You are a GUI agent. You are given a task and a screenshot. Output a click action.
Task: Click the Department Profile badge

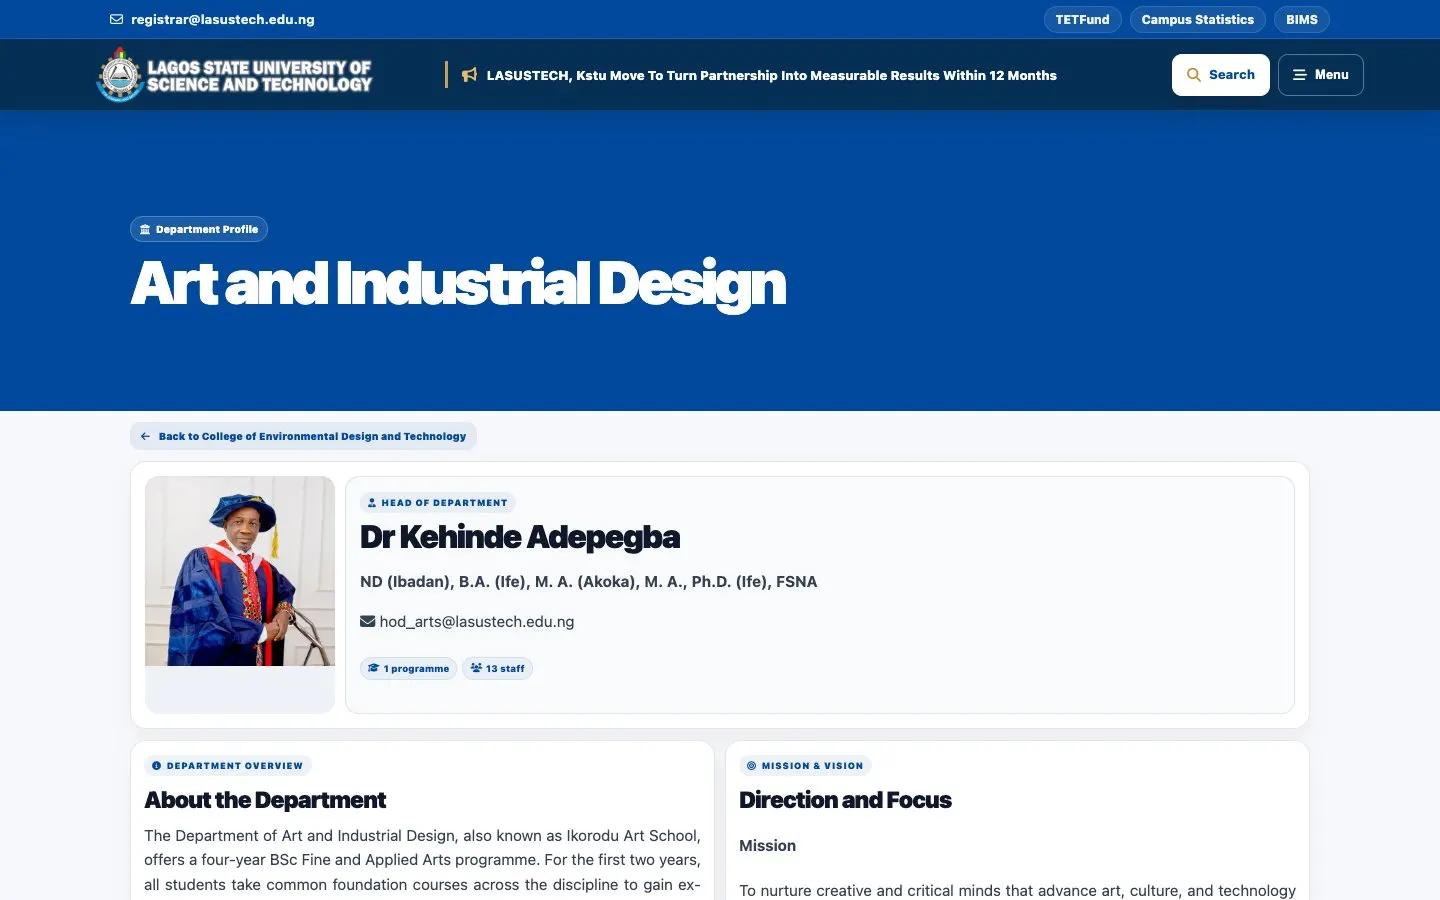tap(199, 229)
